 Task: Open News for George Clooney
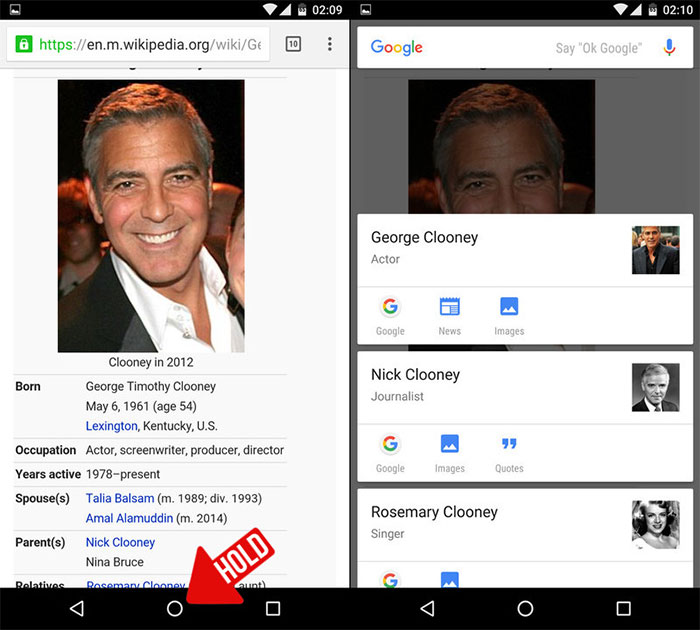[x=450, y=315]
